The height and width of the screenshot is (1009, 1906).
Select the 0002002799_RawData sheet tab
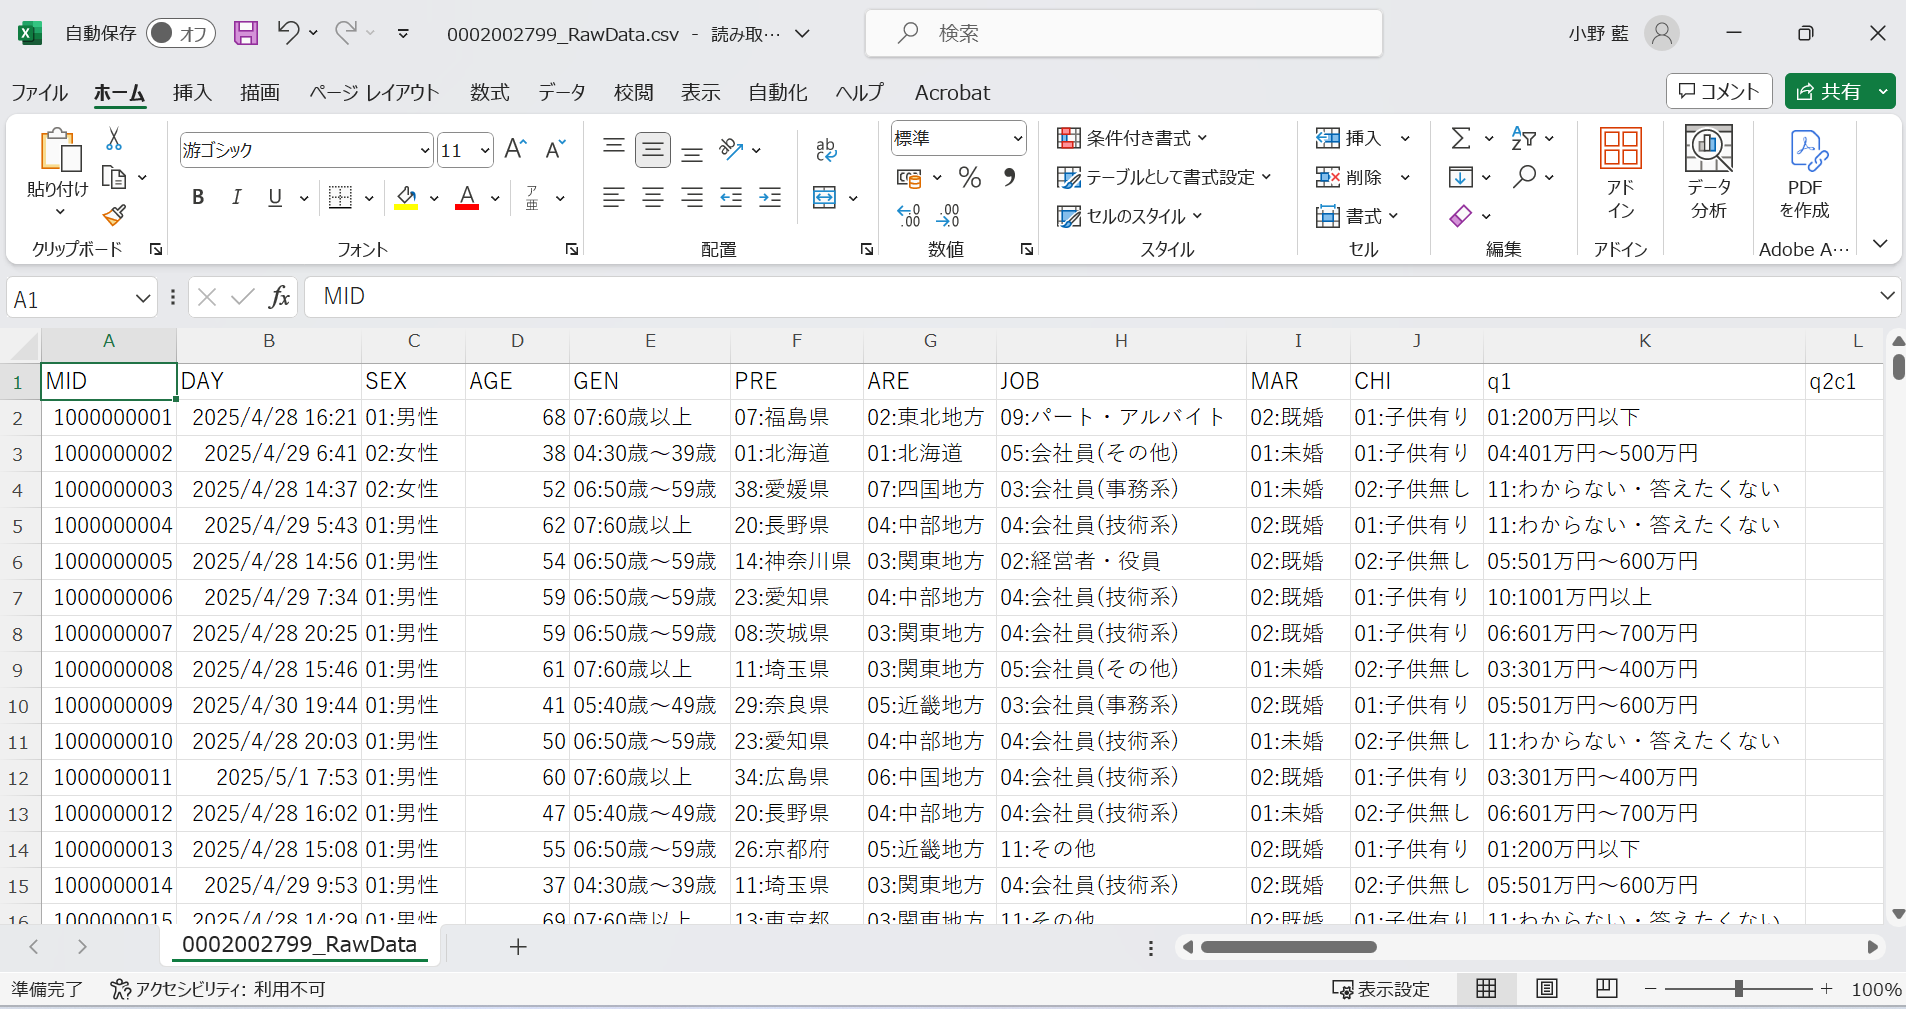(x=299, y=944)
